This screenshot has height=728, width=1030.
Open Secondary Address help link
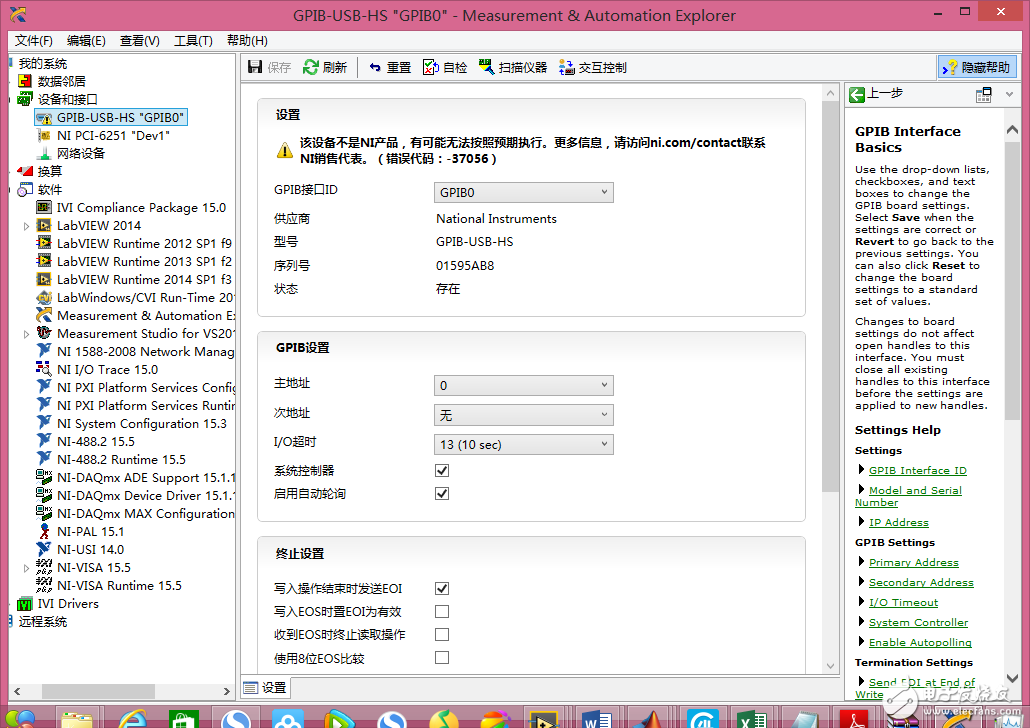[x=921, y=583]
